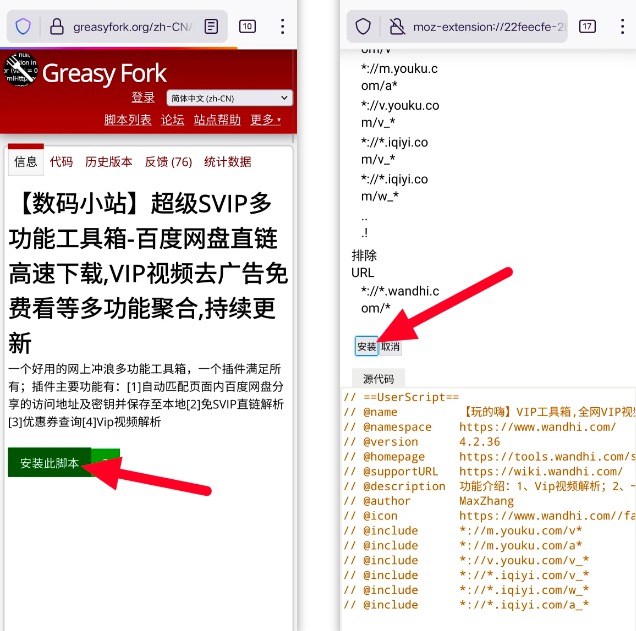Click the padlock site security icon

coord(56,27)
